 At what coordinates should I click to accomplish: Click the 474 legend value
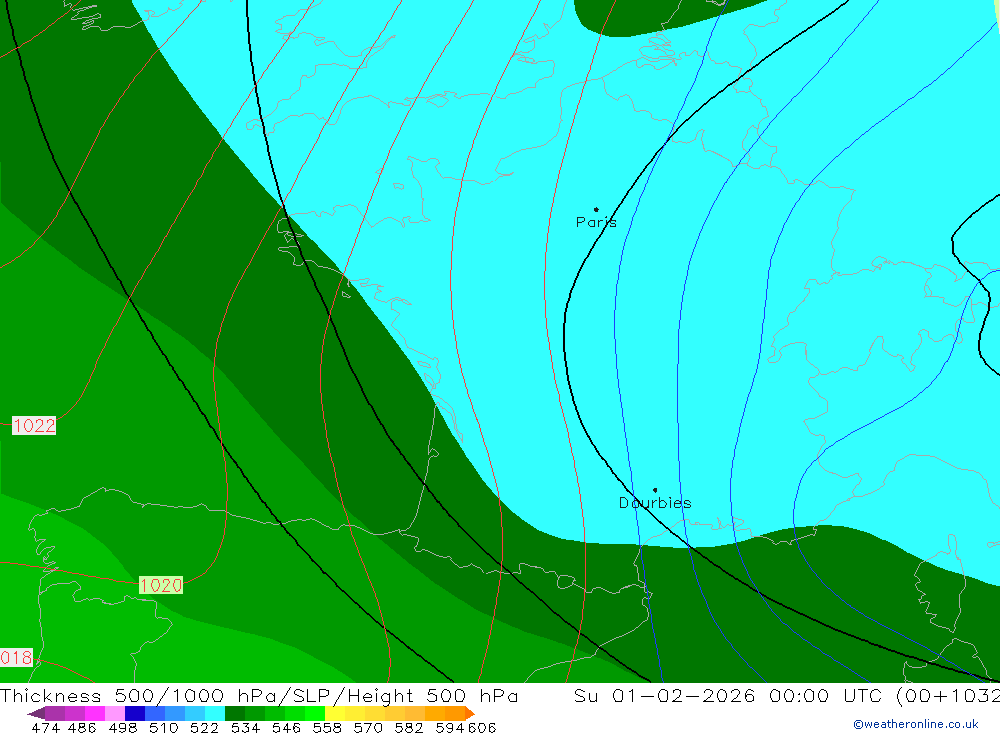click(x=46, y=727)
